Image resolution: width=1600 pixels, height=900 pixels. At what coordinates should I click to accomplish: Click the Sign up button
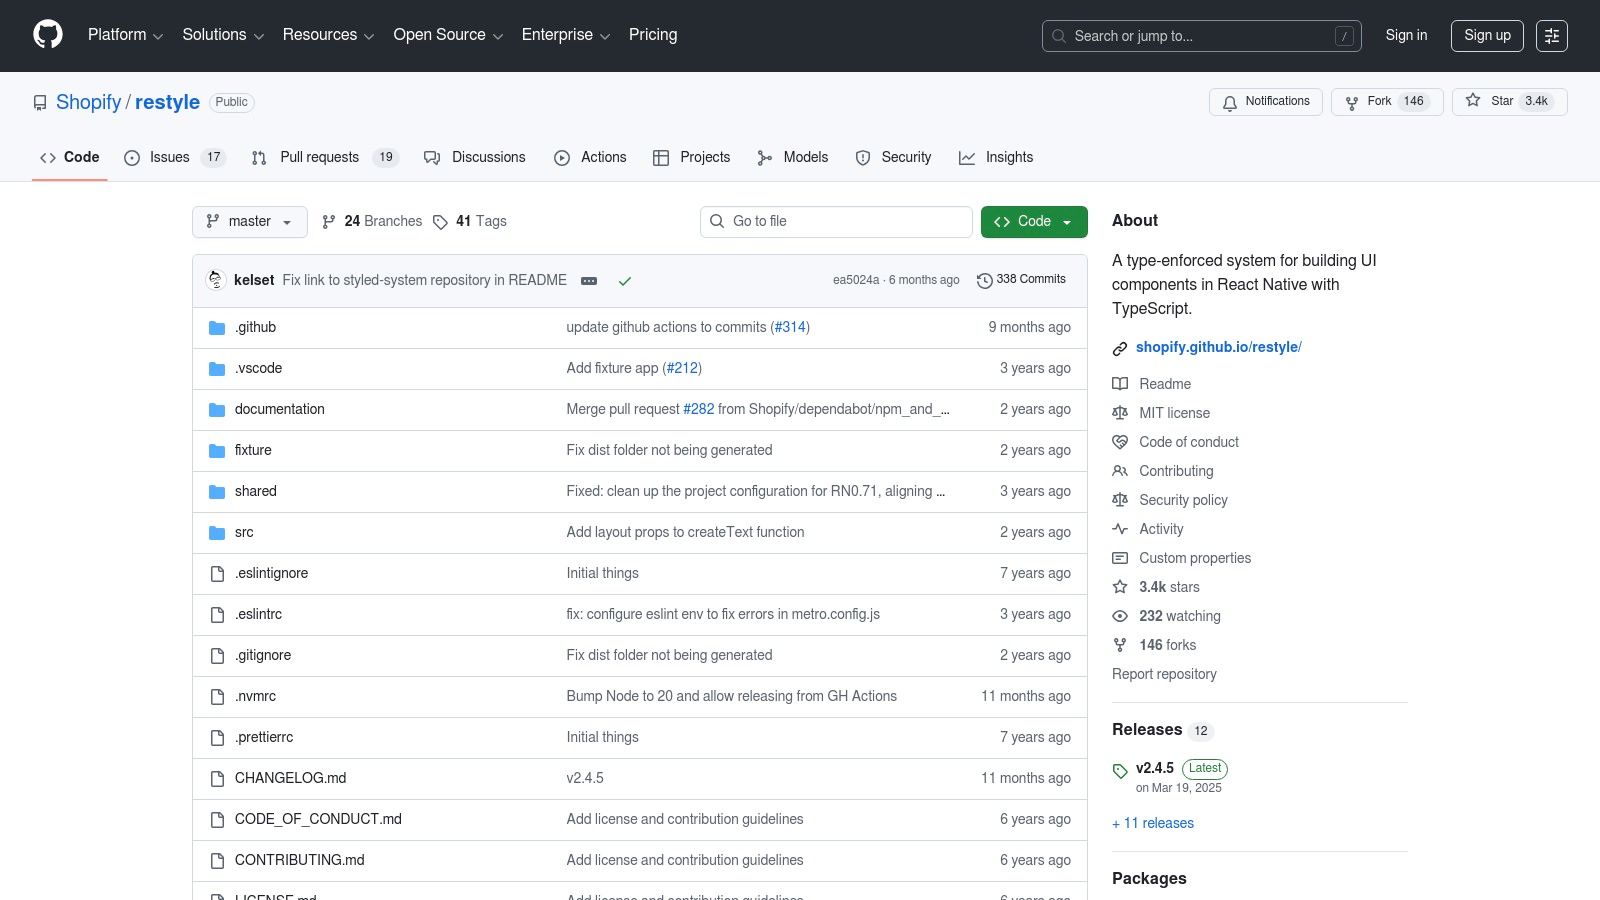(x=1487, y=35)
